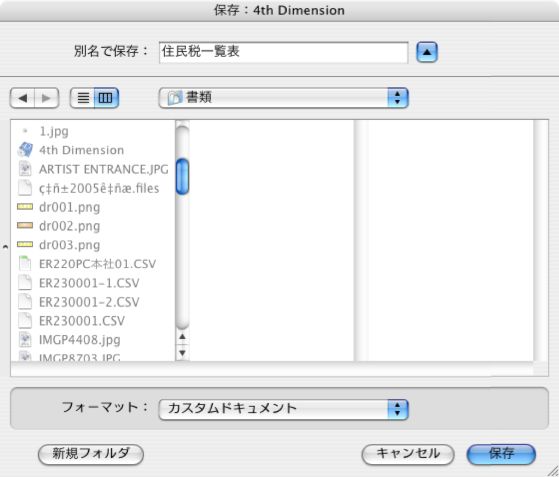Select the IMGP4408.jpg file icon
The width and height of the screenshot is (559, 477).
pos(25,339)
